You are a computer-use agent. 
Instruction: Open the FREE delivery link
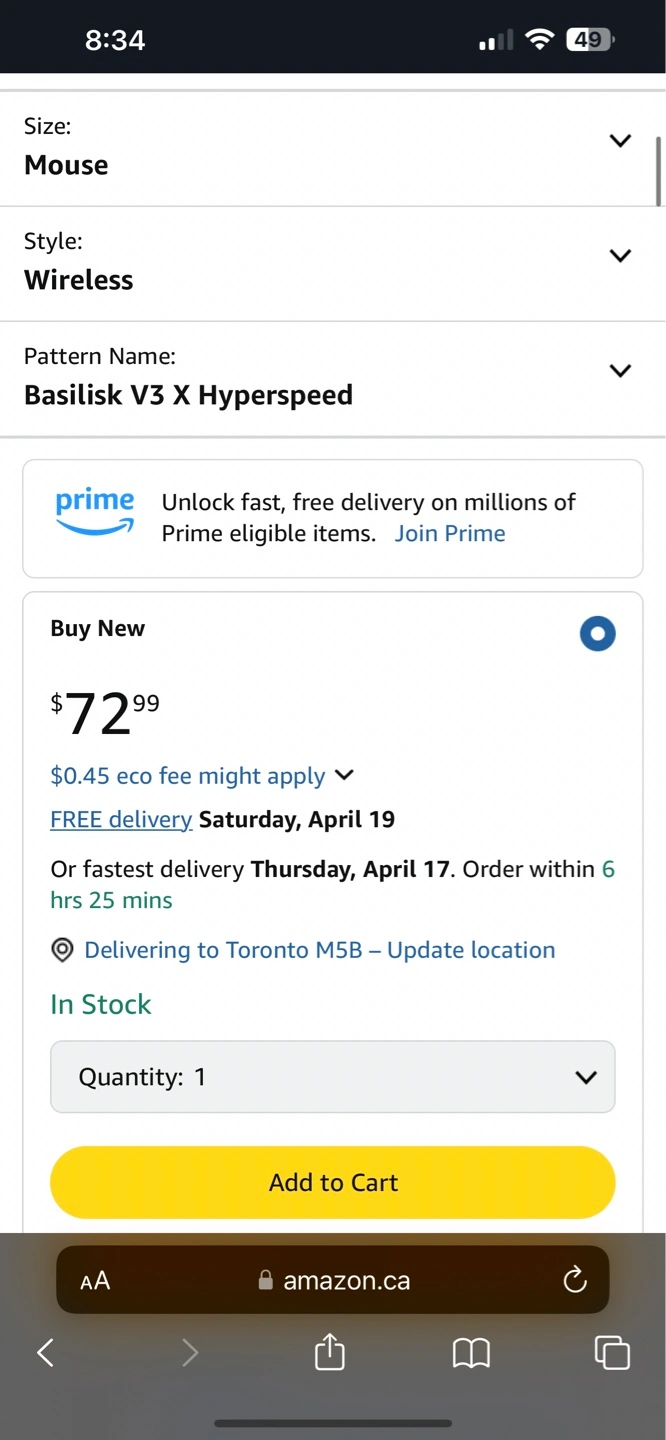click(x=121, y=820)
